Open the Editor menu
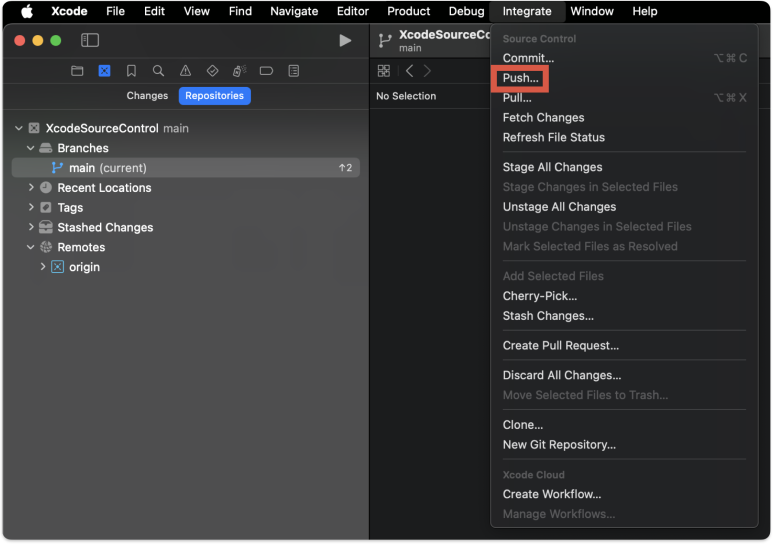 coord(352,11)
